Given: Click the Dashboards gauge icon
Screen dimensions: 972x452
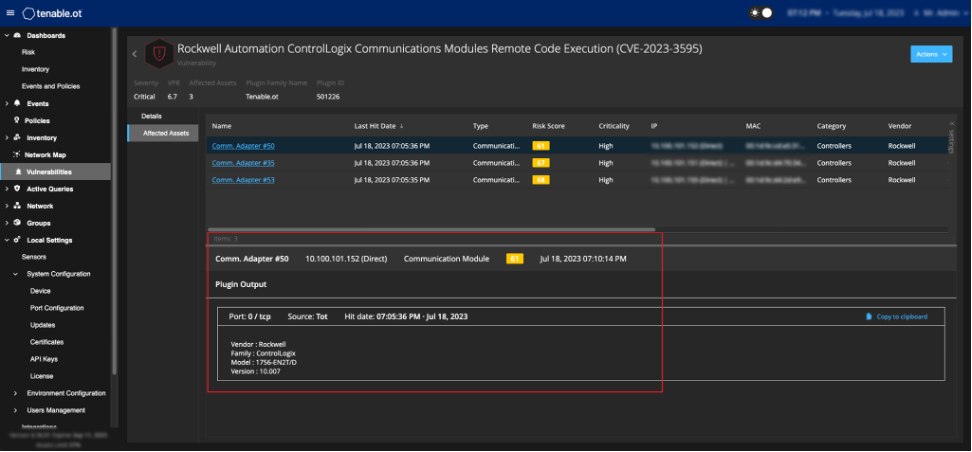Looking at the screenshot, I should click(x=17, y=35).
